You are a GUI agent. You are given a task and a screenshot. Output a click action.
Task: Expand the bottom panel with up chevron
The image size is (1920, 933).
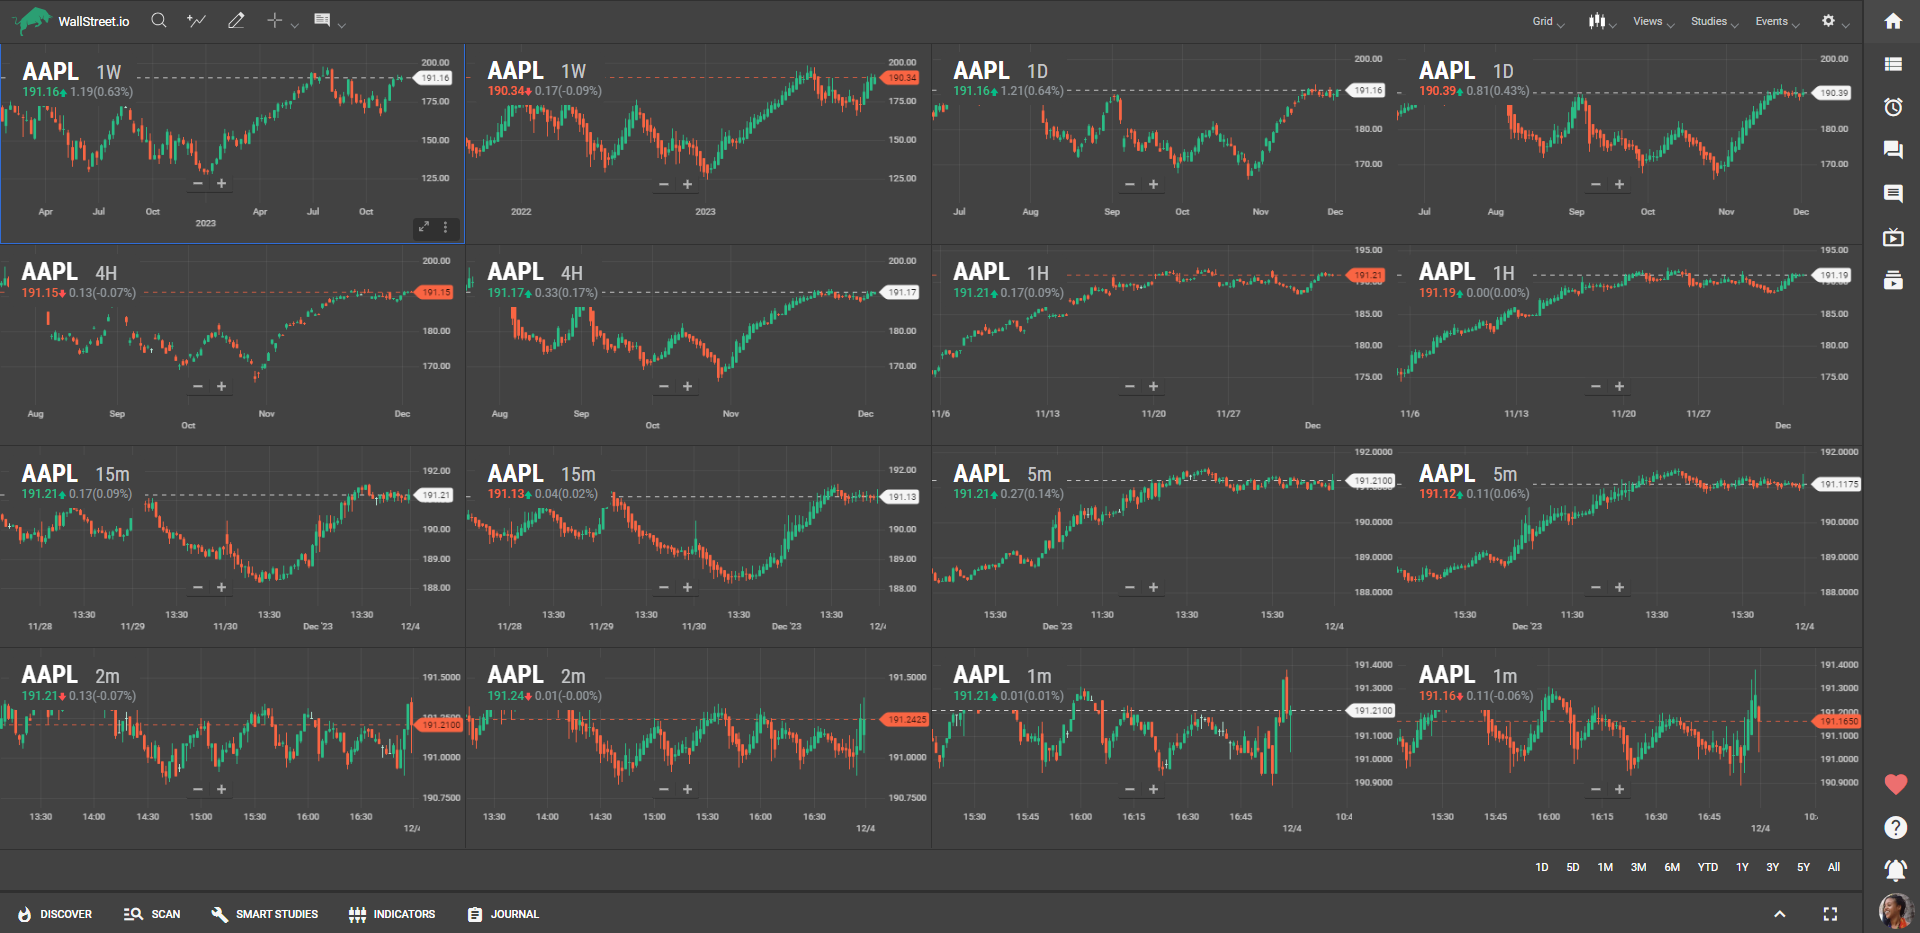(x=1779, y=914)
